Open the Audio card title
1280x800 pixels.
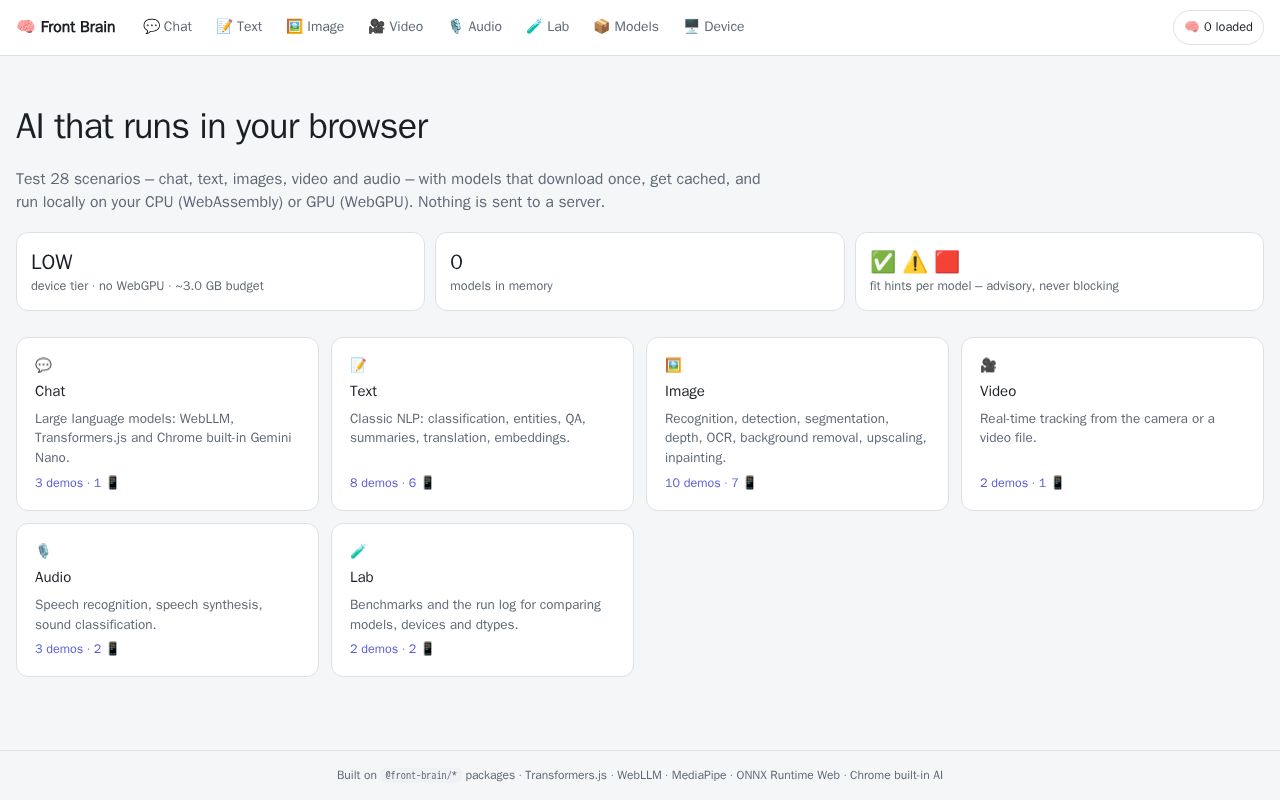53,577
